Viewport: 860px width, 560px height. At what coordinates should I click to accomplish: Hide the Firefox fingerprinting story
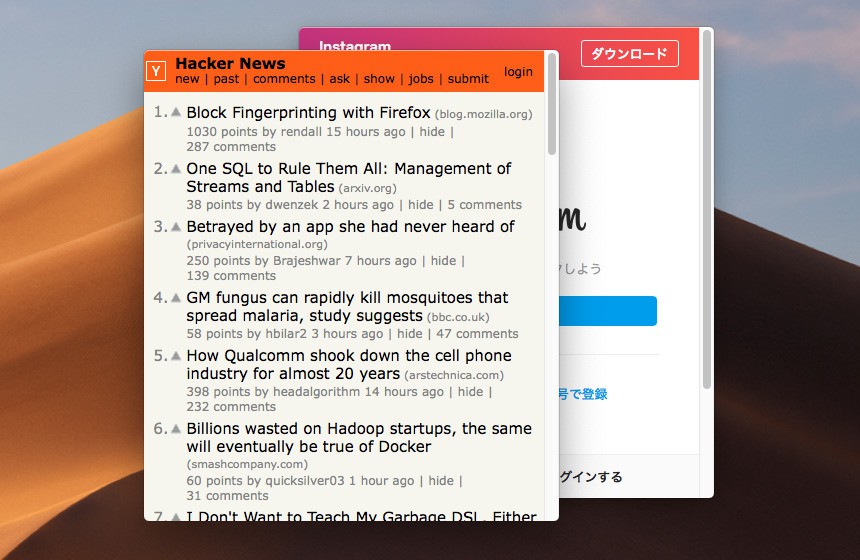tap(432, 132)
